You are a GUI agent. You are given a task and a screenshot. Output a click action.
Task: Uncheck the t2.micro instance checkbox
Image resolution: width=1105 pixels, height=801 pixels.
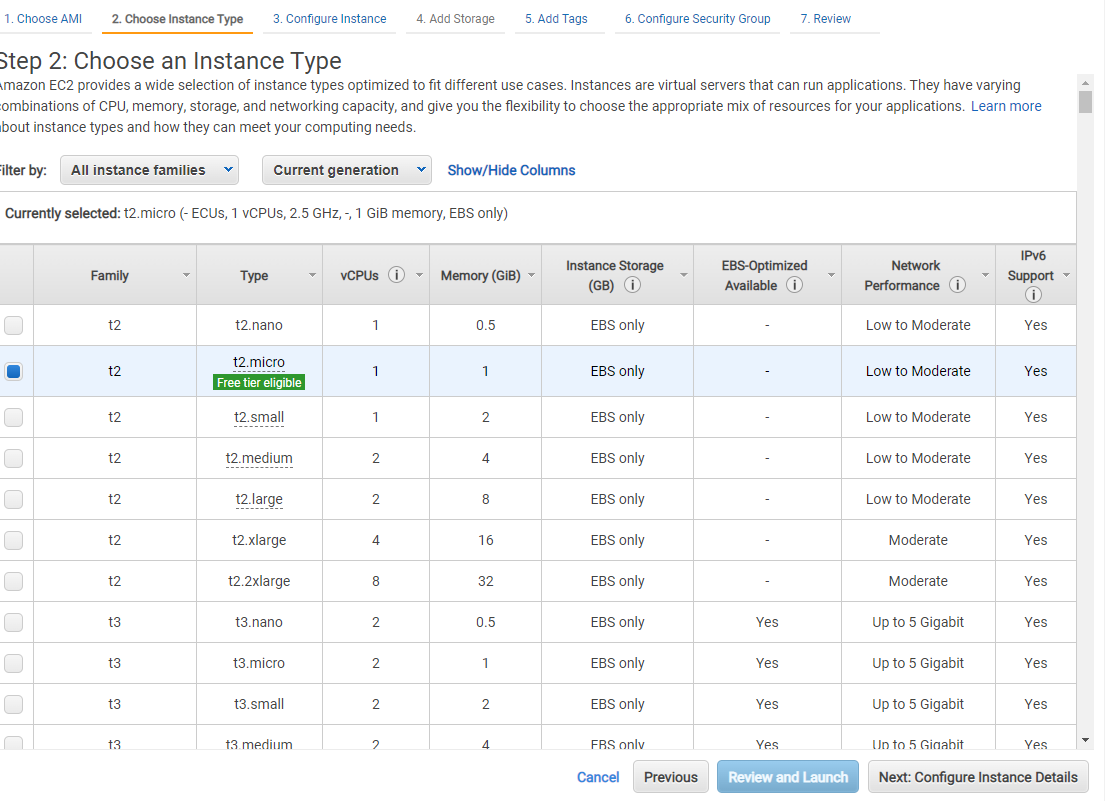pos(13,371)
